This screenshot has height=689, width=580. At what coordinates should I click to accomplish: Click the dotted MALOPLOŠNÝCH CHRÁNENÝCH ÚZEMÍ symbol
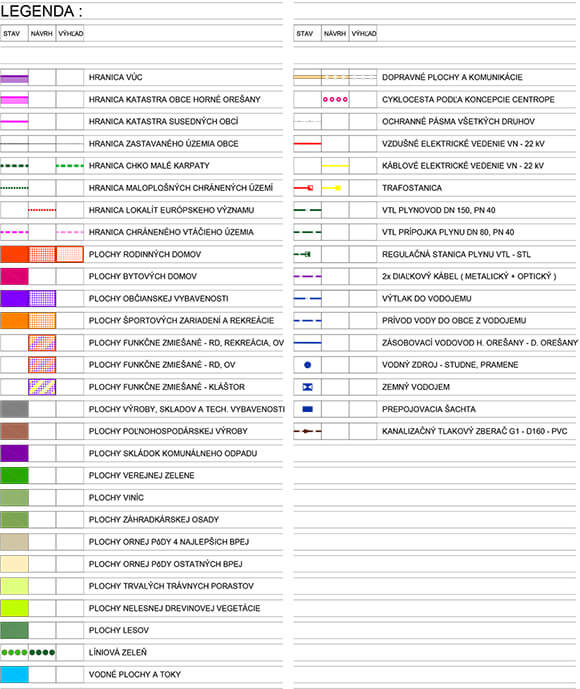(x=14, y=188)
